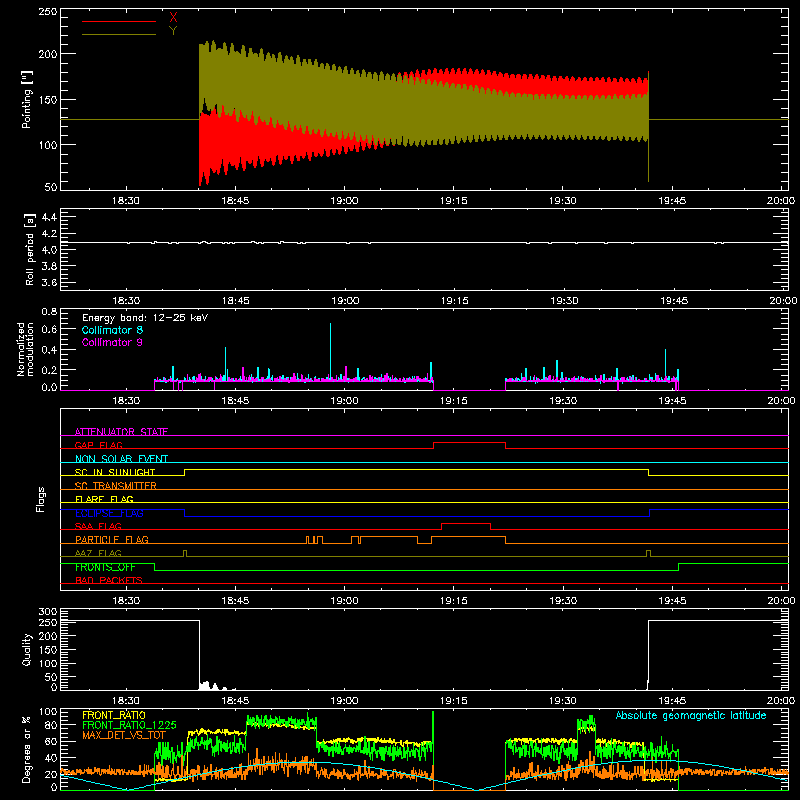Click the 19:15 tick label under Quality plot
Image resolution: width=800 pixels, height=800 pixels.
pyautogui.click(x=454, y=701)
